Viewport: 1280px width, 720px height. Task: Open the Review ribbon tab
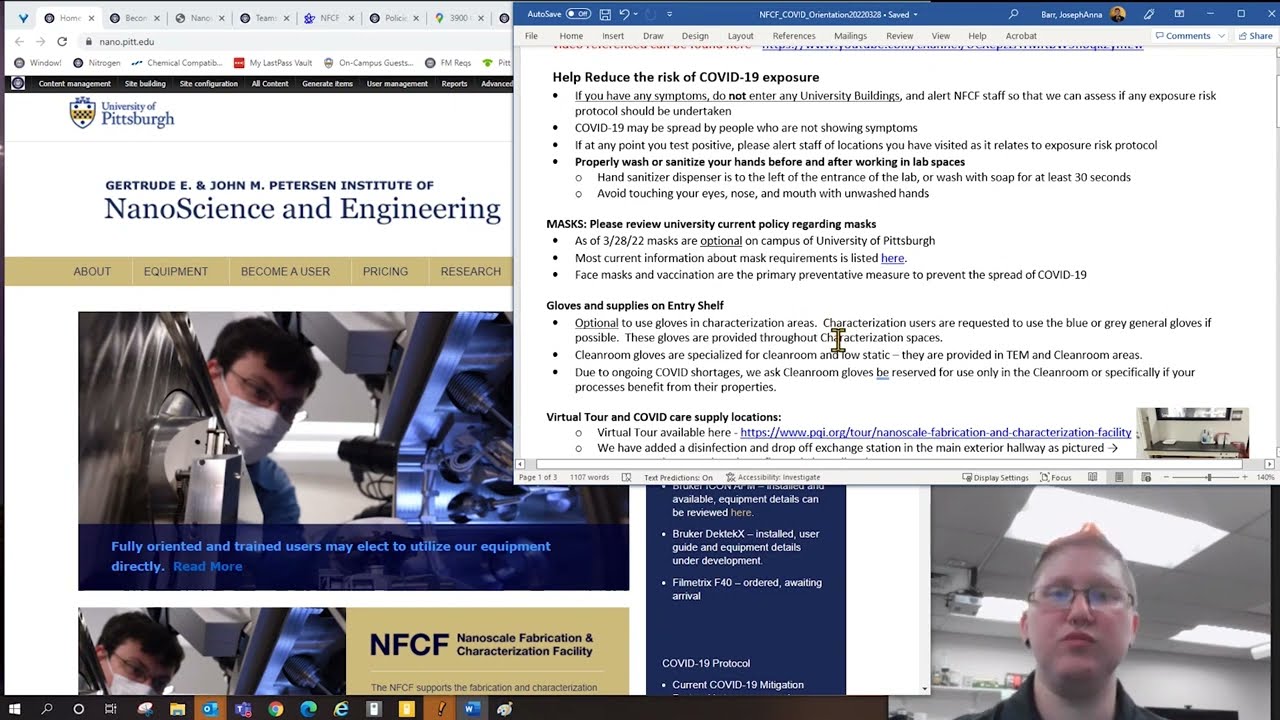point(899,36)
